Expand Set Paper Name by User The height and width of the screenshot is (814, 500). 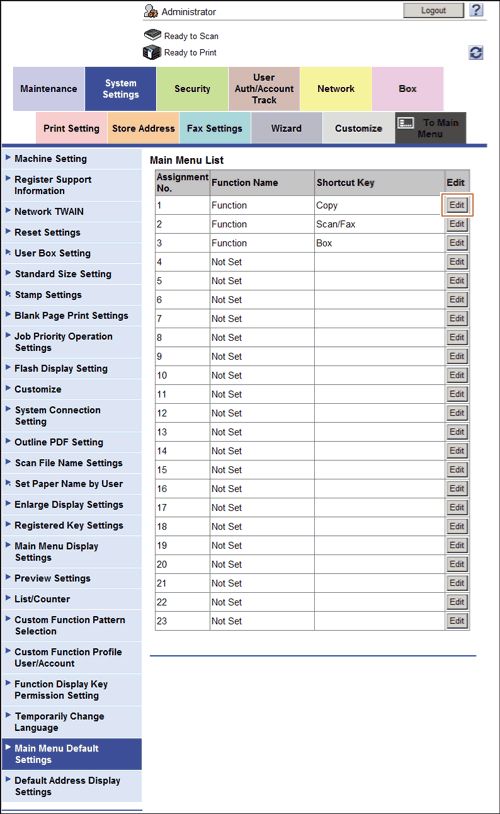pyautogui.click(x=71, y=484)
